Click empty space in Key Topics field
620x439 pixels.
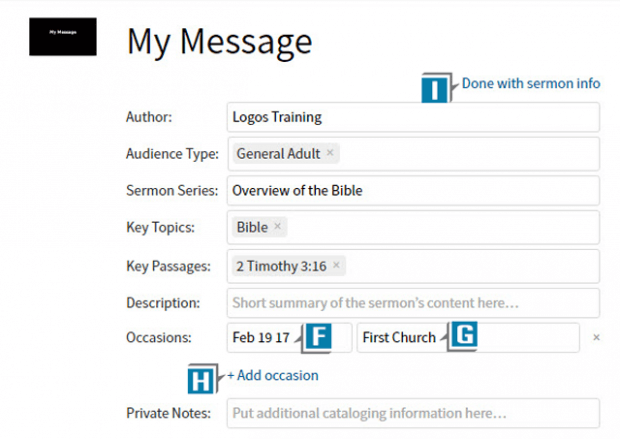[x=440, y=227]
